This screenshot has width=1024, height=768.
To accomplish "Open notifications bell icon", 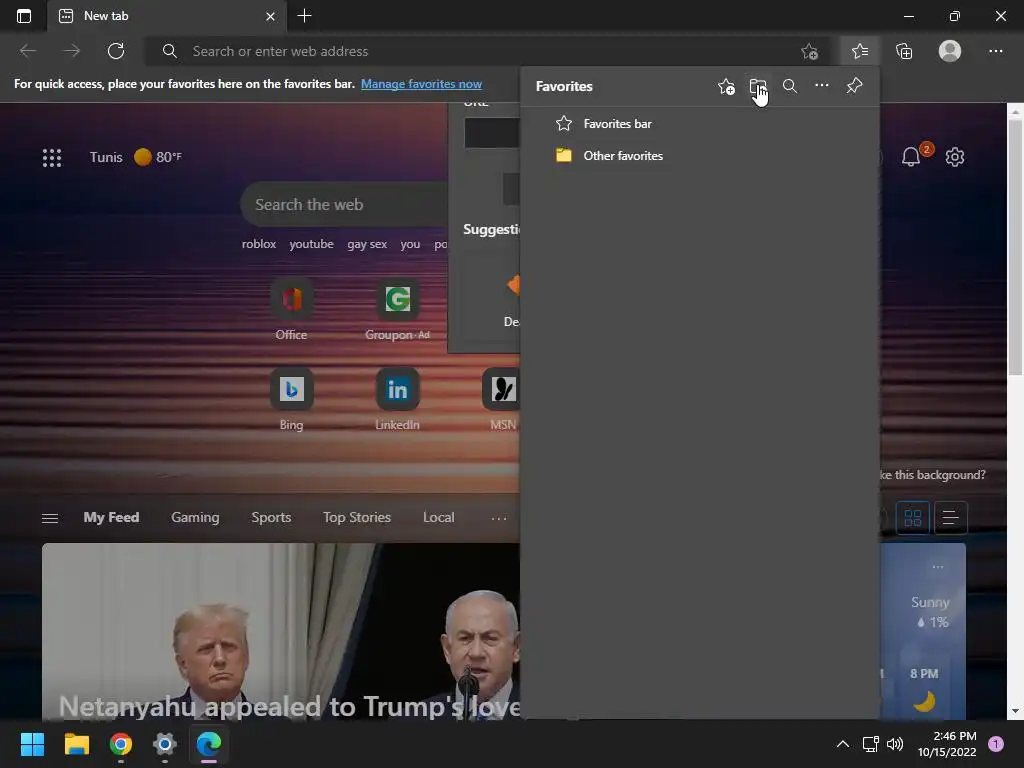I will click(x=912, y=157).
